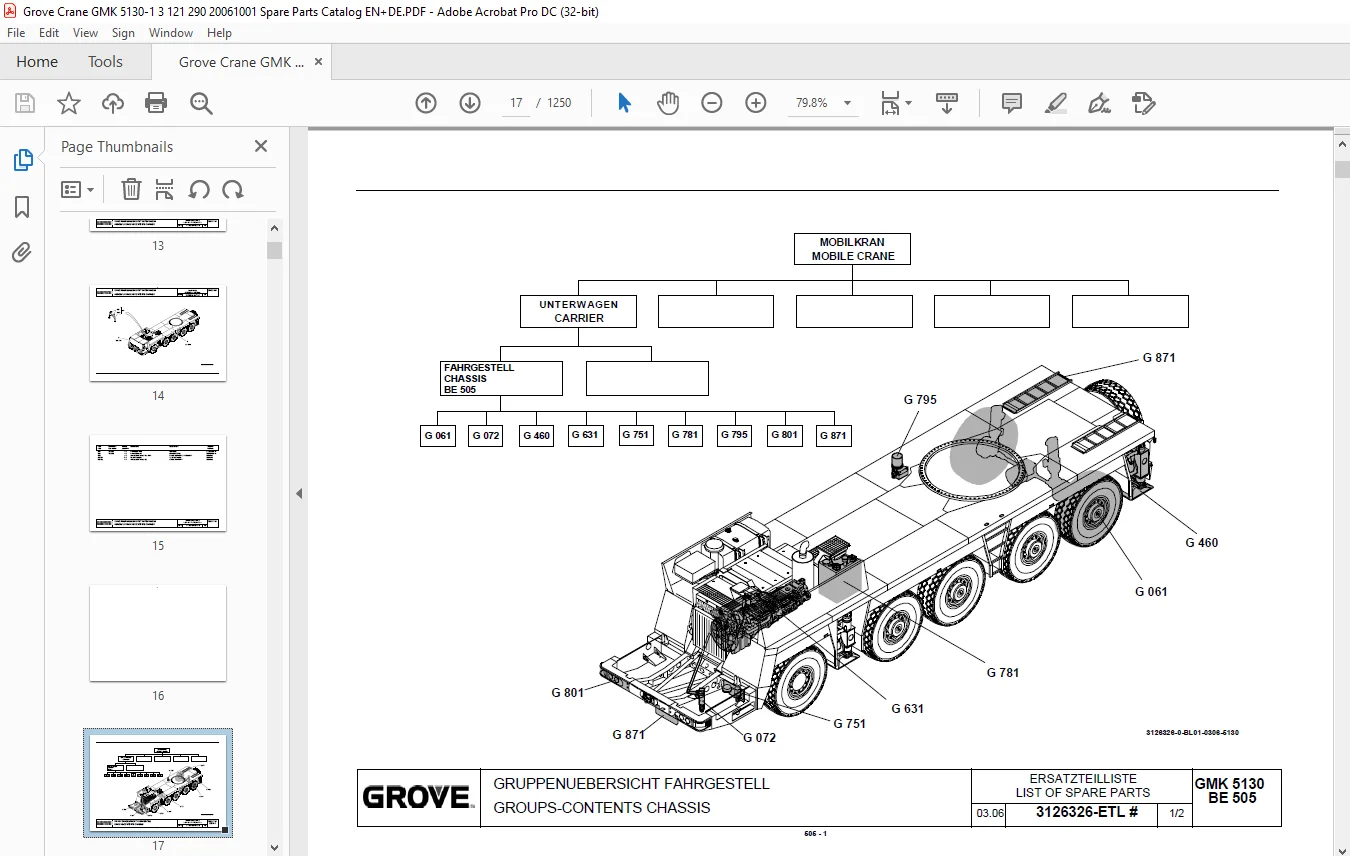The image size is (1350, 856).
Task: Close the Page Thumbnails panel
Action: pyautogui.click(x=260, y=146)
